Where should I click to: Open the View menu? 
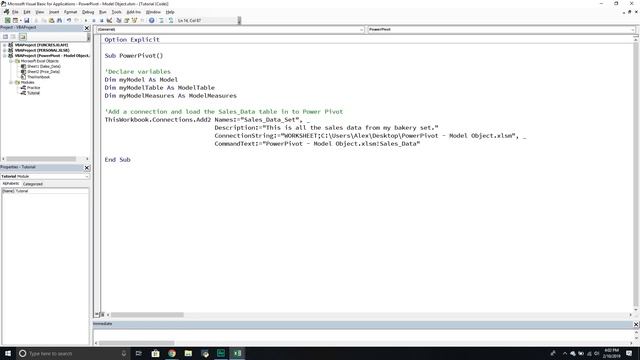pos(40,12)
